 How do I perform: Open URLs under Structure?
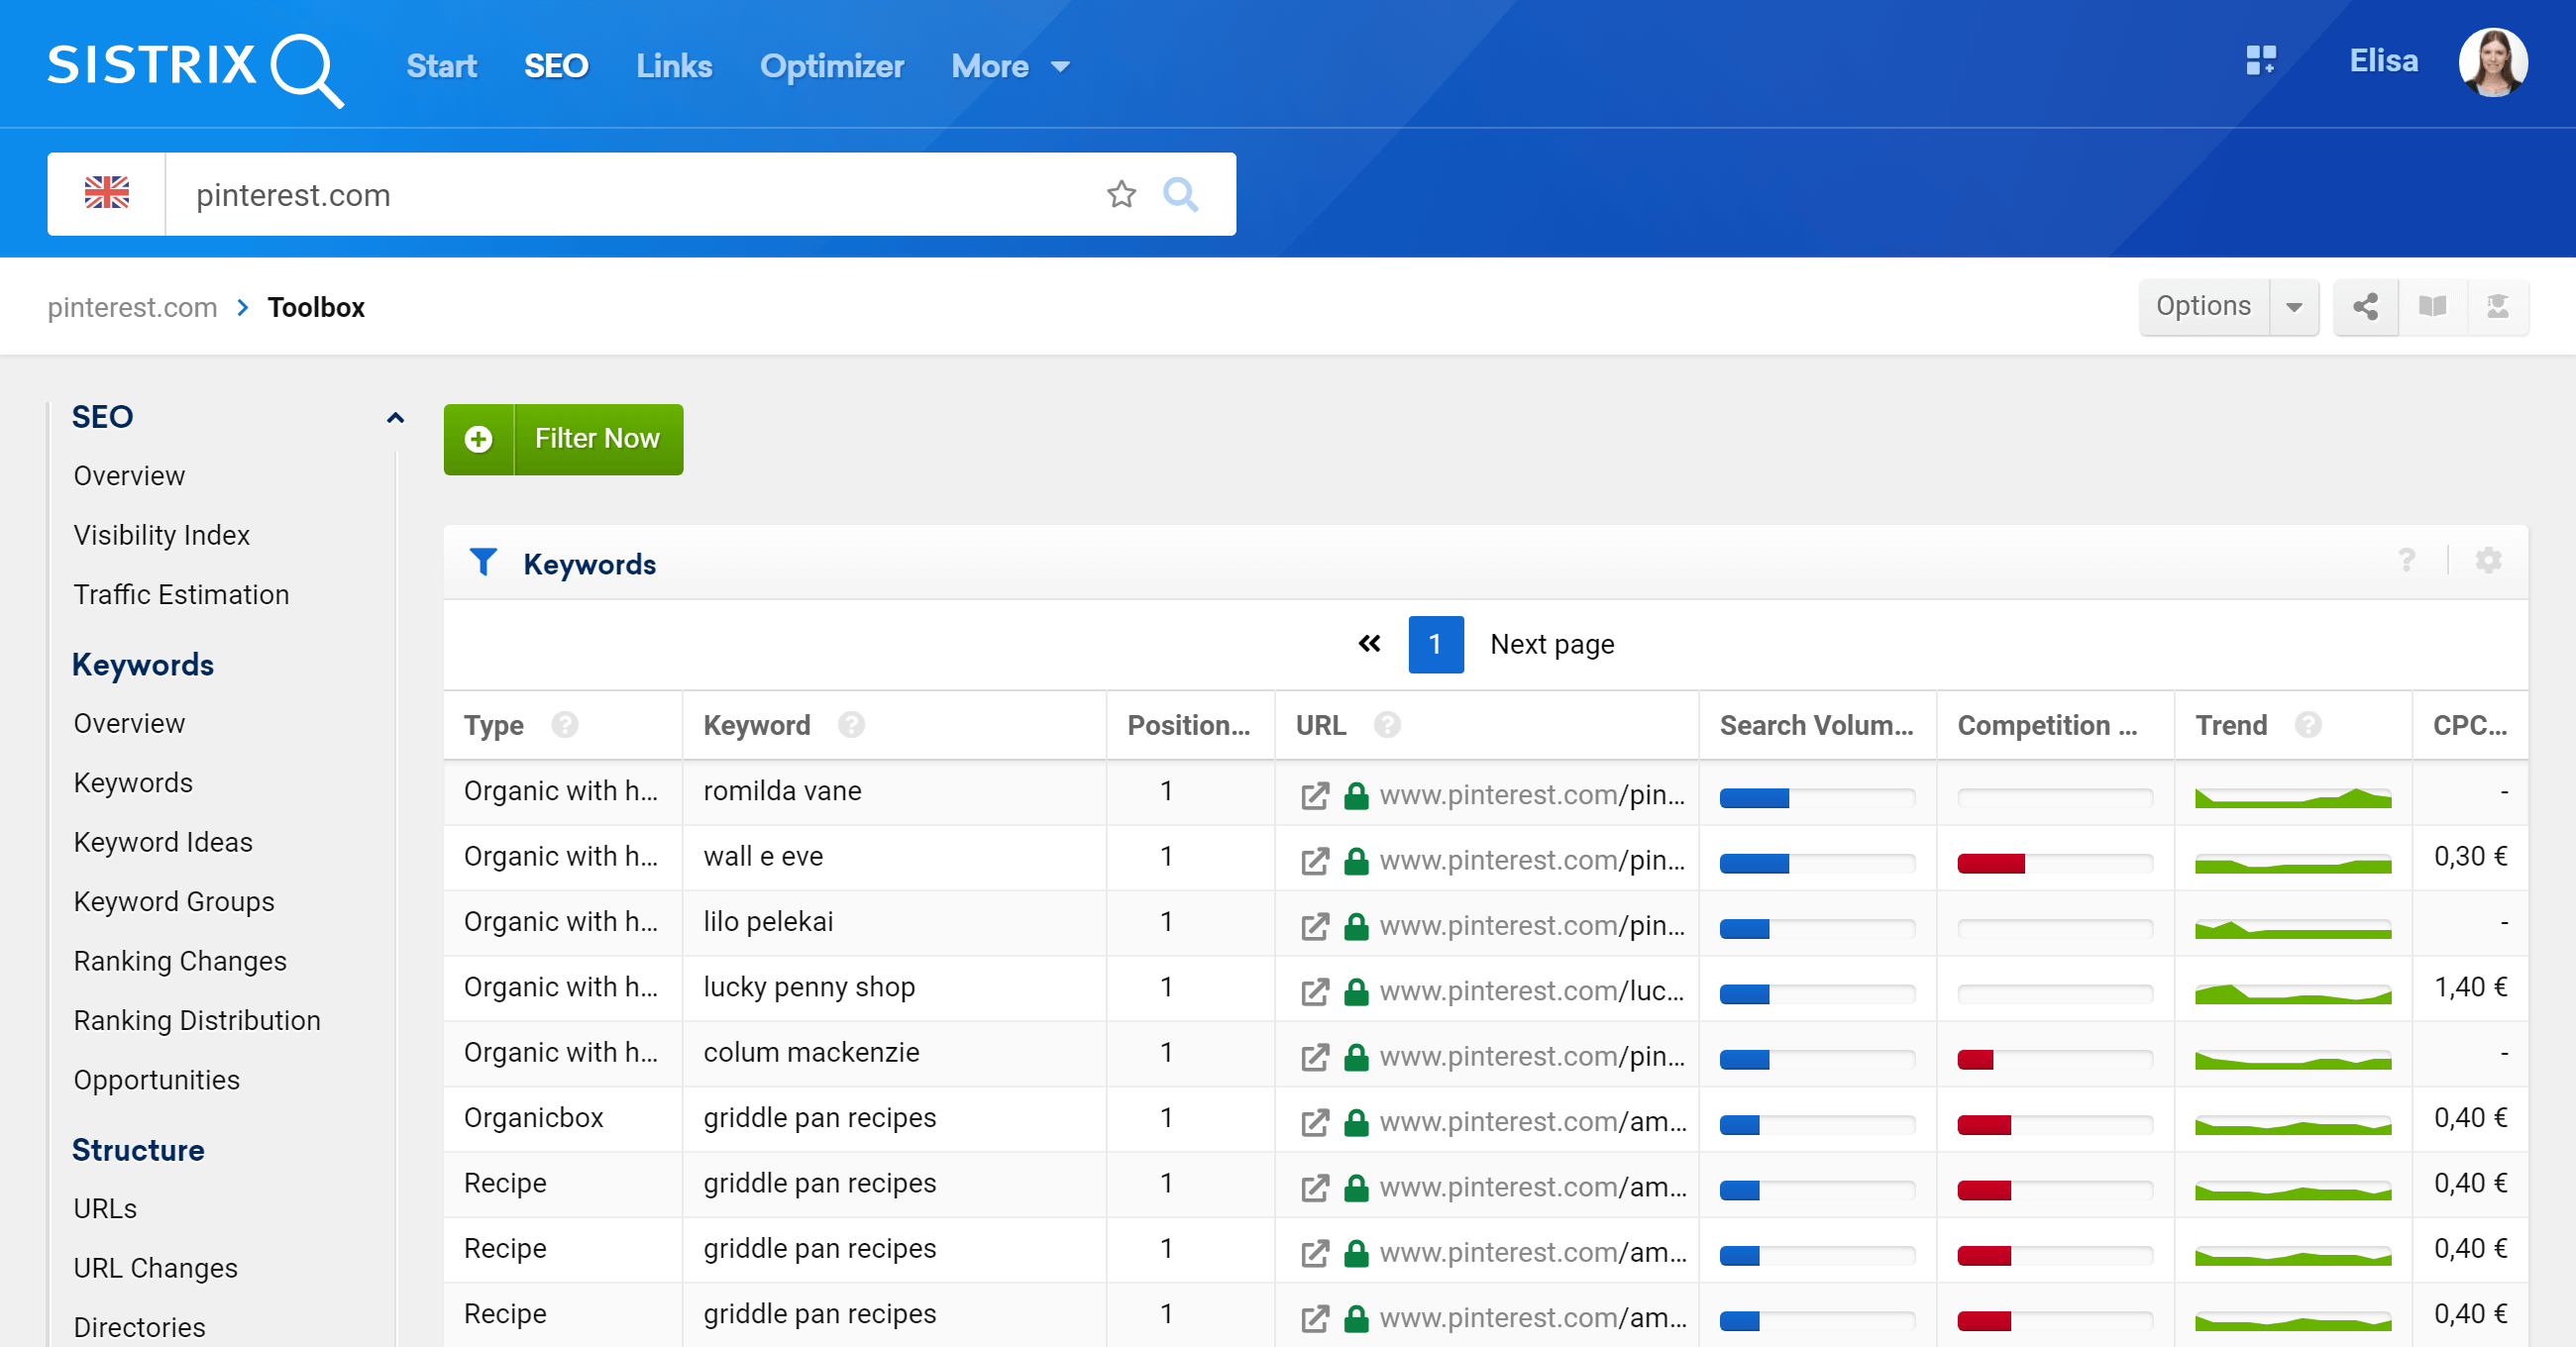coord(105,1209)
